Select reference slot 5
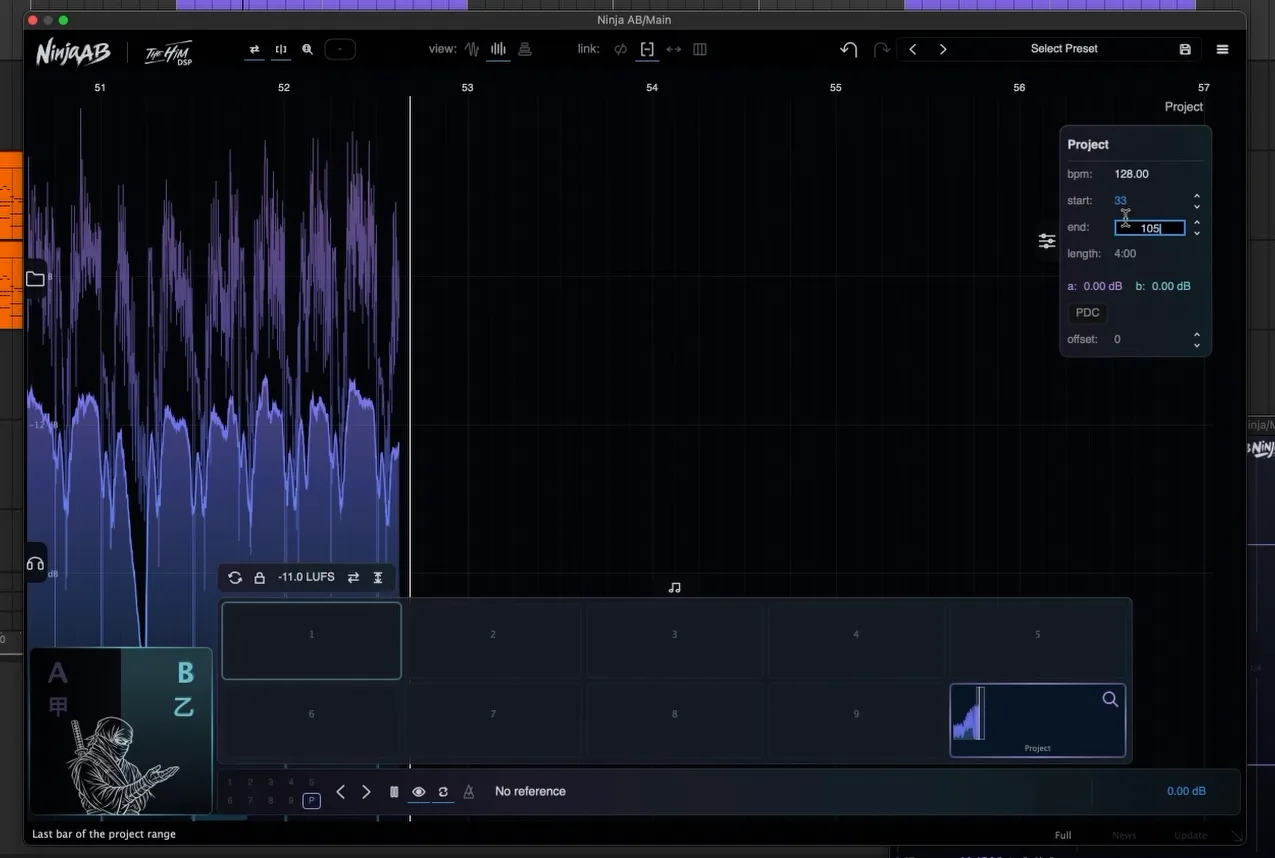The height and width of the screenshot is (858, 1275). click(1038, 640)
